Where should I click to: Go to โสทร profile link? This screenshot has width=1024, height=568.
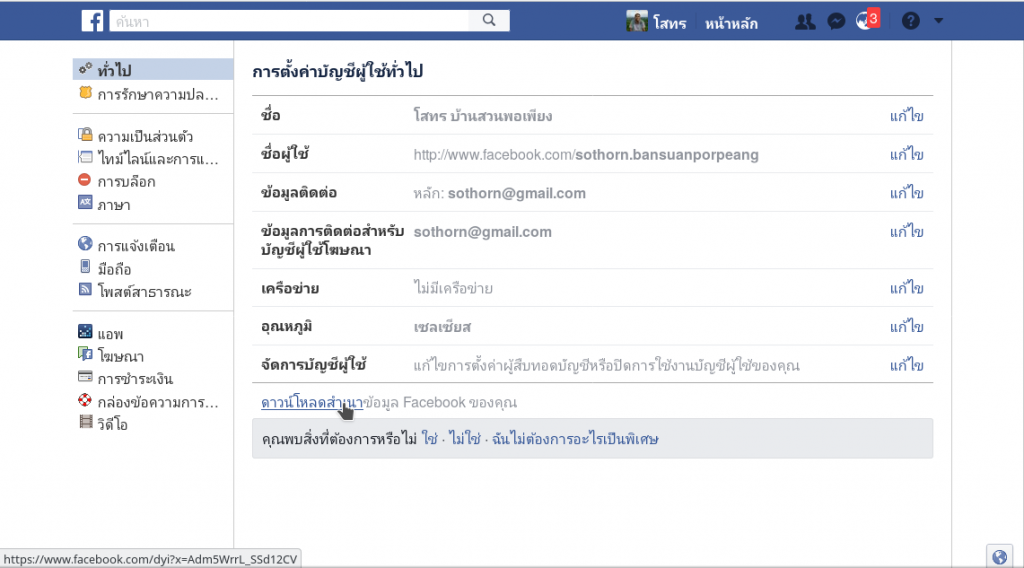click(x=669, y=23)
